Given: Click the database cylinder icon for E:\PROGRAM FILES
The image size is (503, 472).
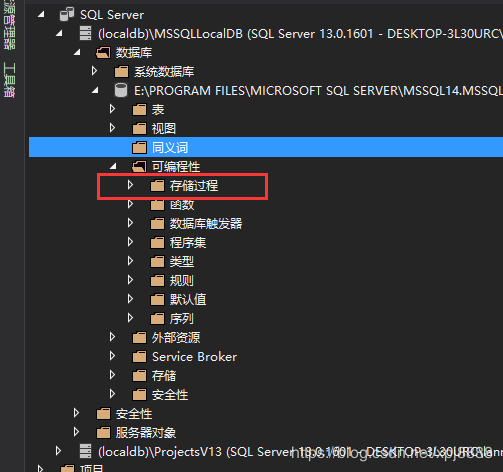Looking at the screenshot, I should point(121,90).
